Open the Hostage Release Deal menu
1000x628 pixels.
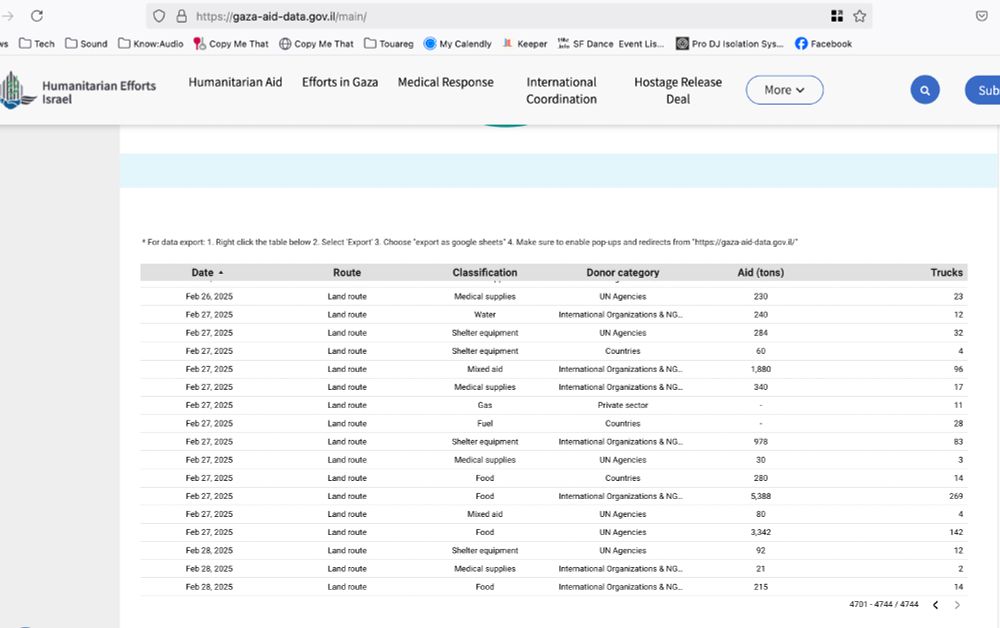(x=678, y=91)
